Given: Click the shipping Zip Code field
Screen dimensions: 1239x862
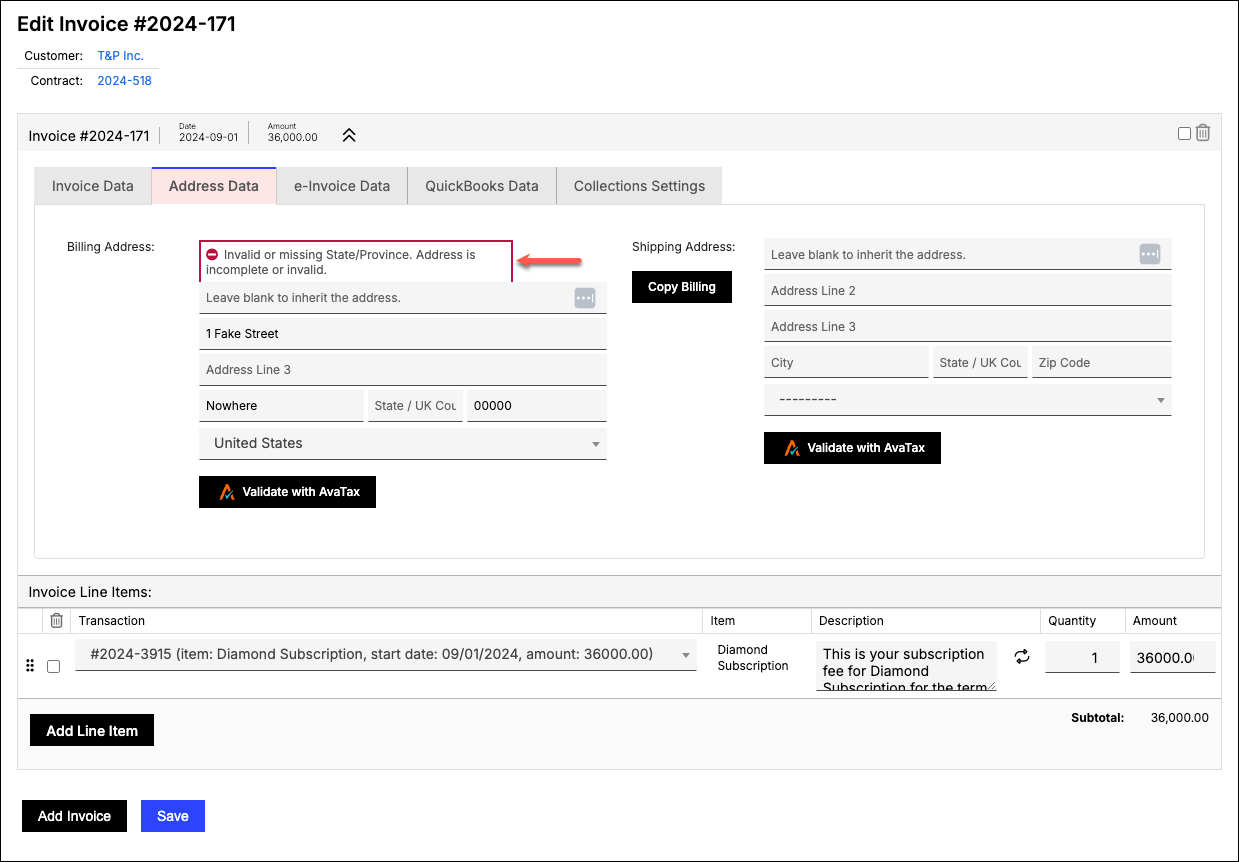Looking at the screenshot, I should 1102,362.
